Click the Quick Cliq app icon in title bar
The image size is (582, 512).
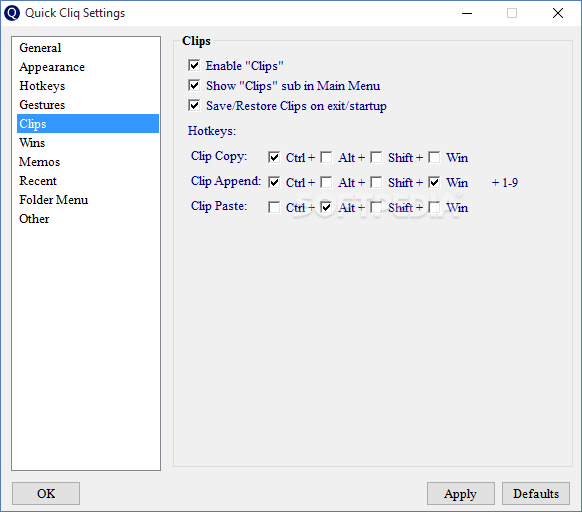coord(12,13)
